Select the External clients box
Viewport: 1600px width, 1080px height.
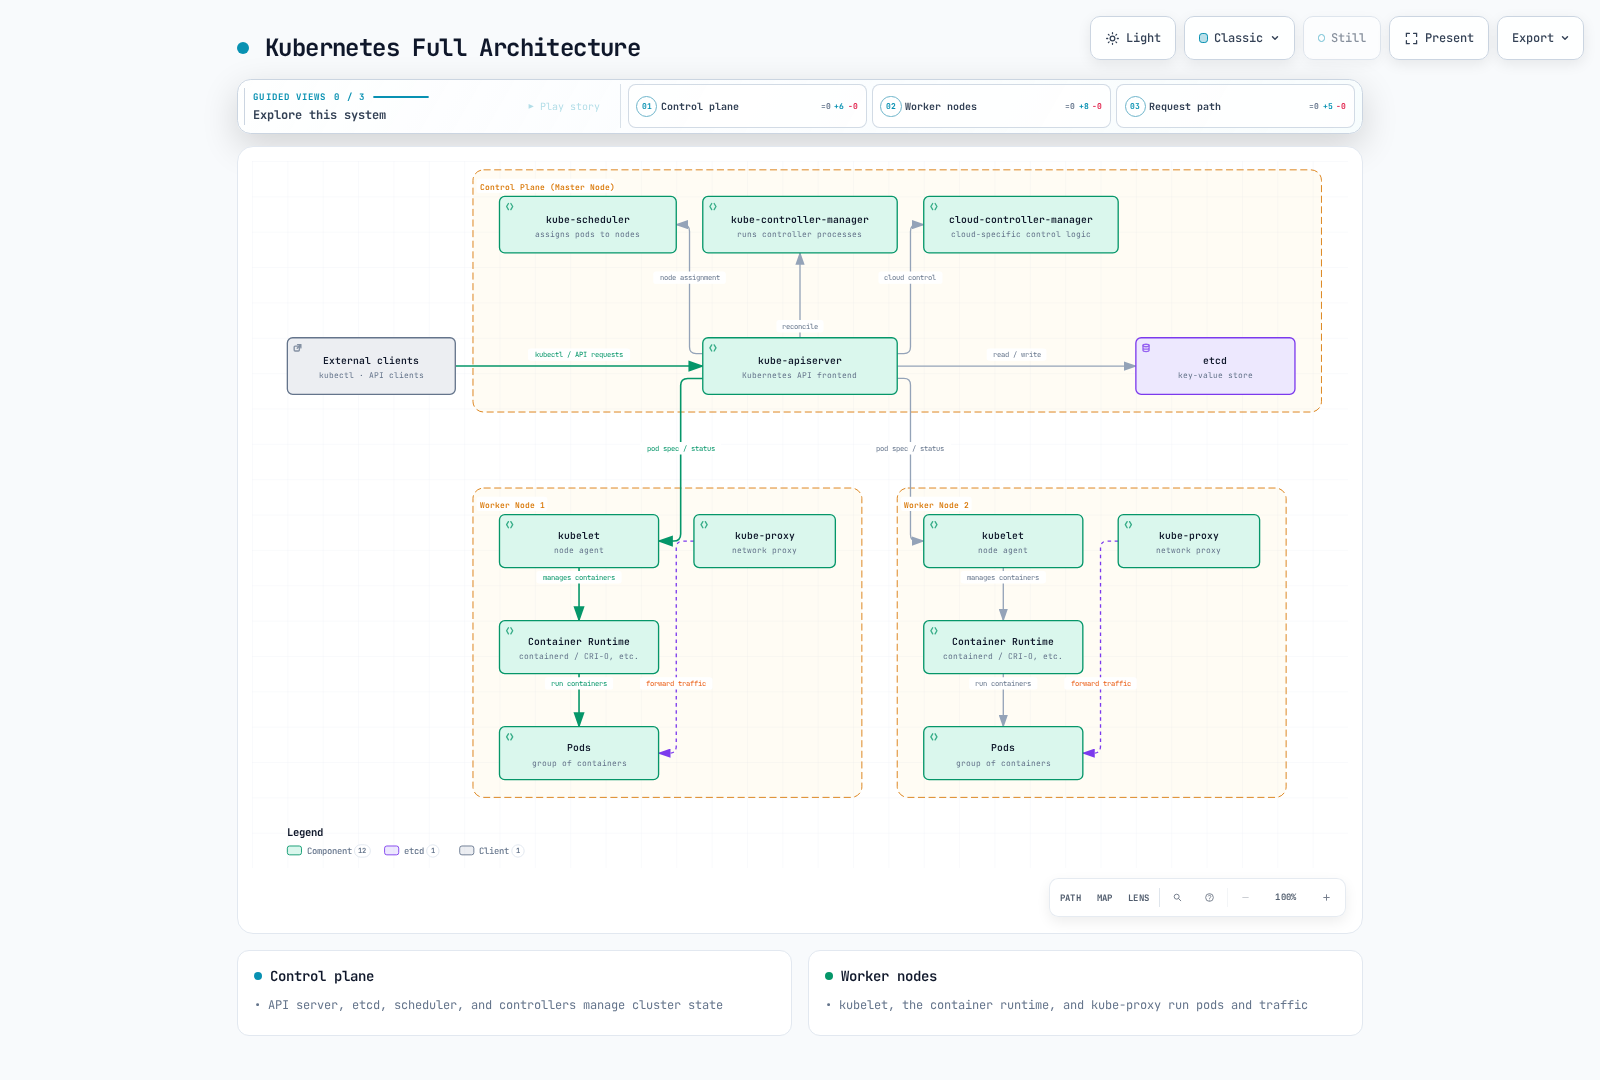(x=371, y=366)
